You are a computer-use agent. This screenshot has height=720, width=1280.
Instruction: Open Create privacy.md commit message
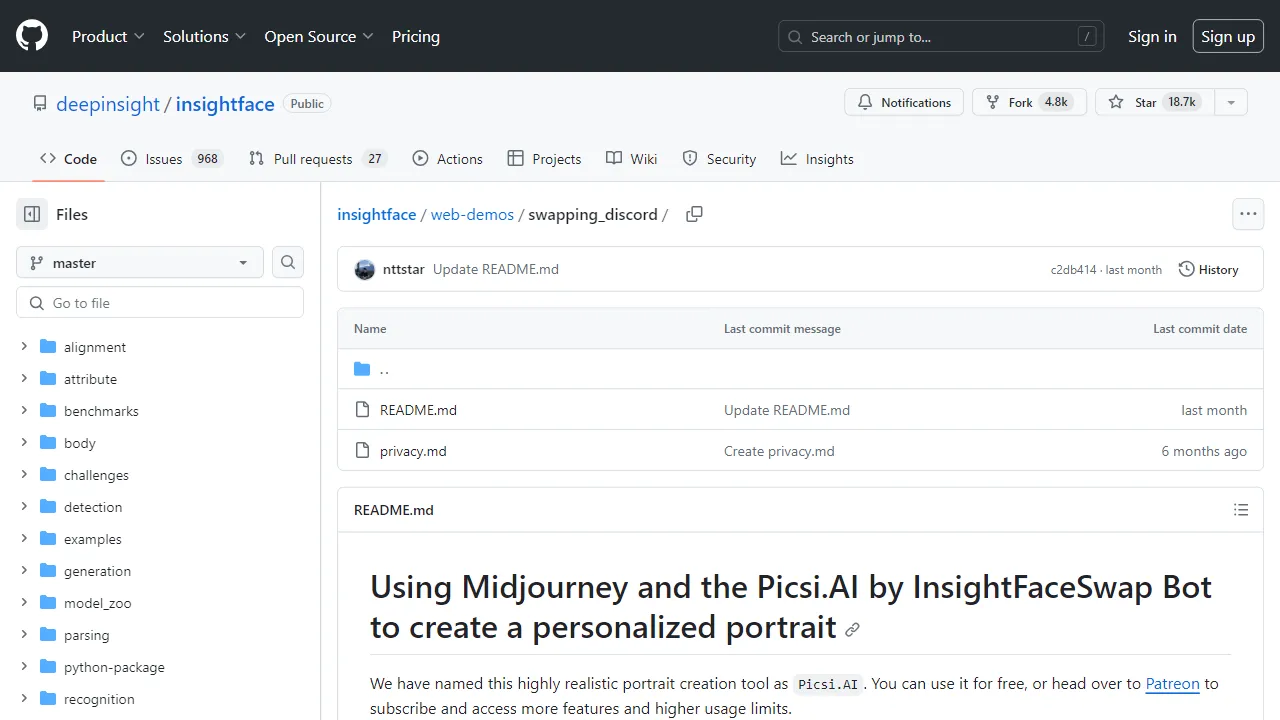[x=779, y=451]
